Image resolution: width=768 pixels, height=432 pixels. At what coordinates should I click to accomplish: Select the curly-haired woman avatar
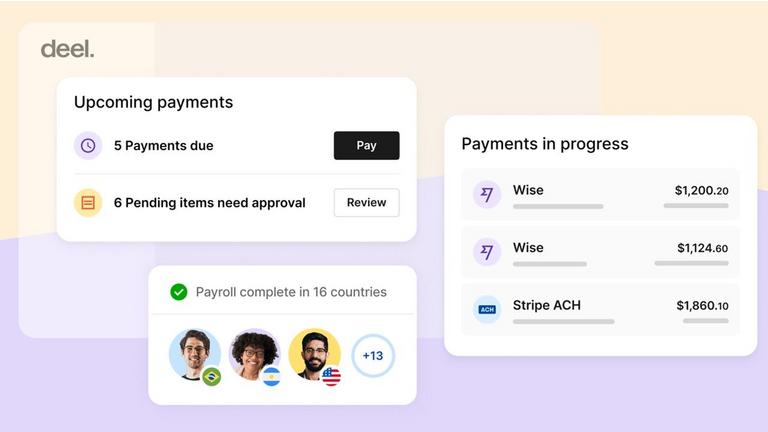[x=254, y=353]
